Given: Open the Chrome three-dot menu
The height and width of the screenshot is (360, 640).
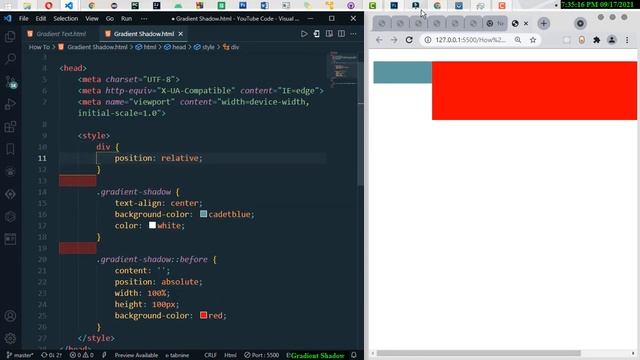Looking at the screenshot, I should (627, 40).
